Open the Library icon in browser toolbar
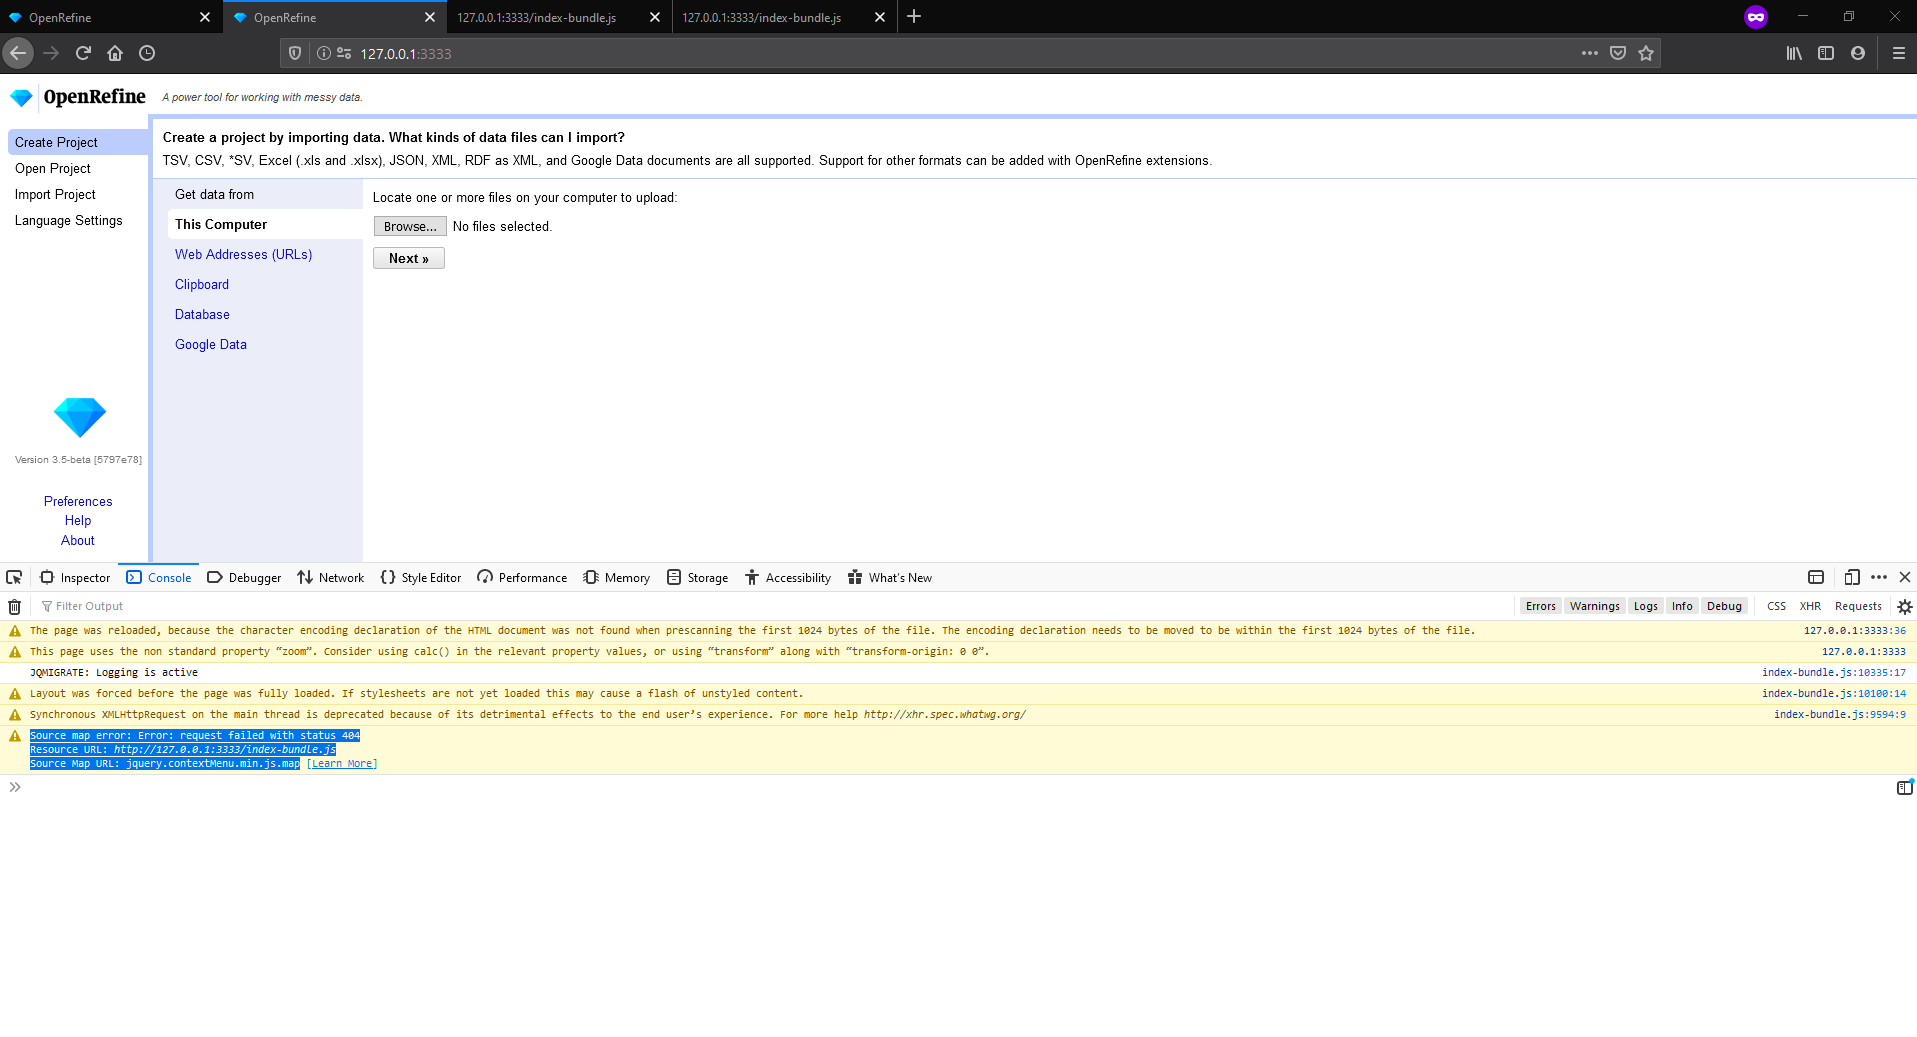 click(x=1794, y=53)
